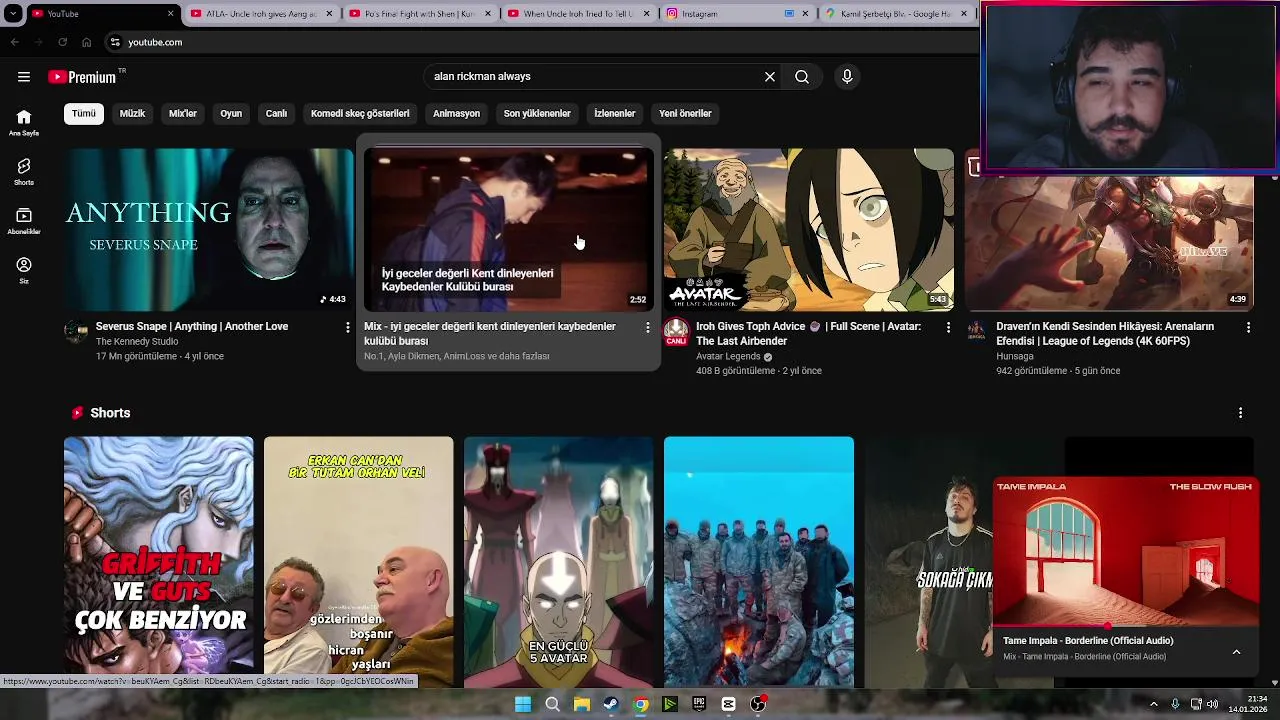Open Epic Games Launcher from the taskbar

pos(699,704)
